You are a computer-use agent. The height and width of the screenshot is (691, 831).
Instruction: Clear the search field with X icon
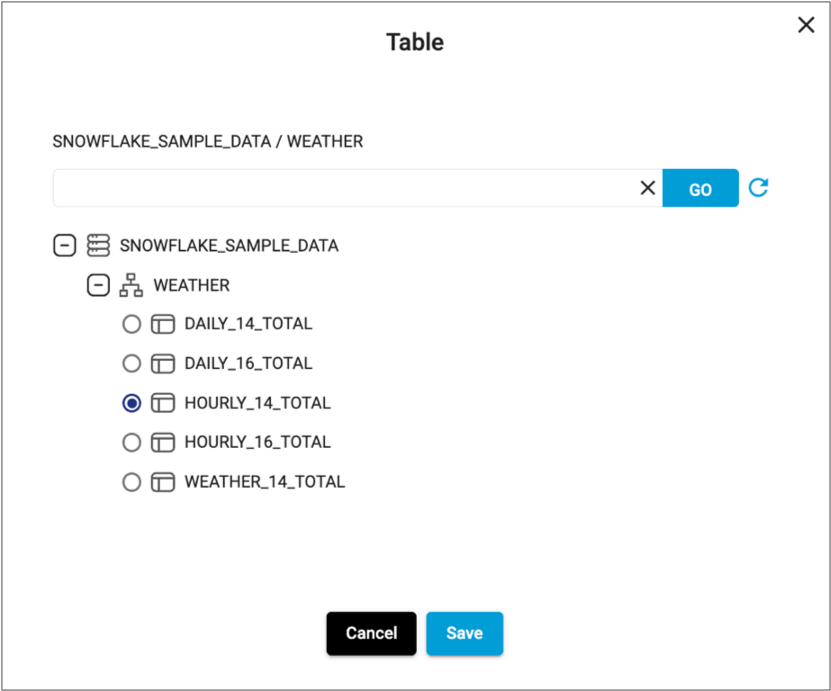click(647, 188)
